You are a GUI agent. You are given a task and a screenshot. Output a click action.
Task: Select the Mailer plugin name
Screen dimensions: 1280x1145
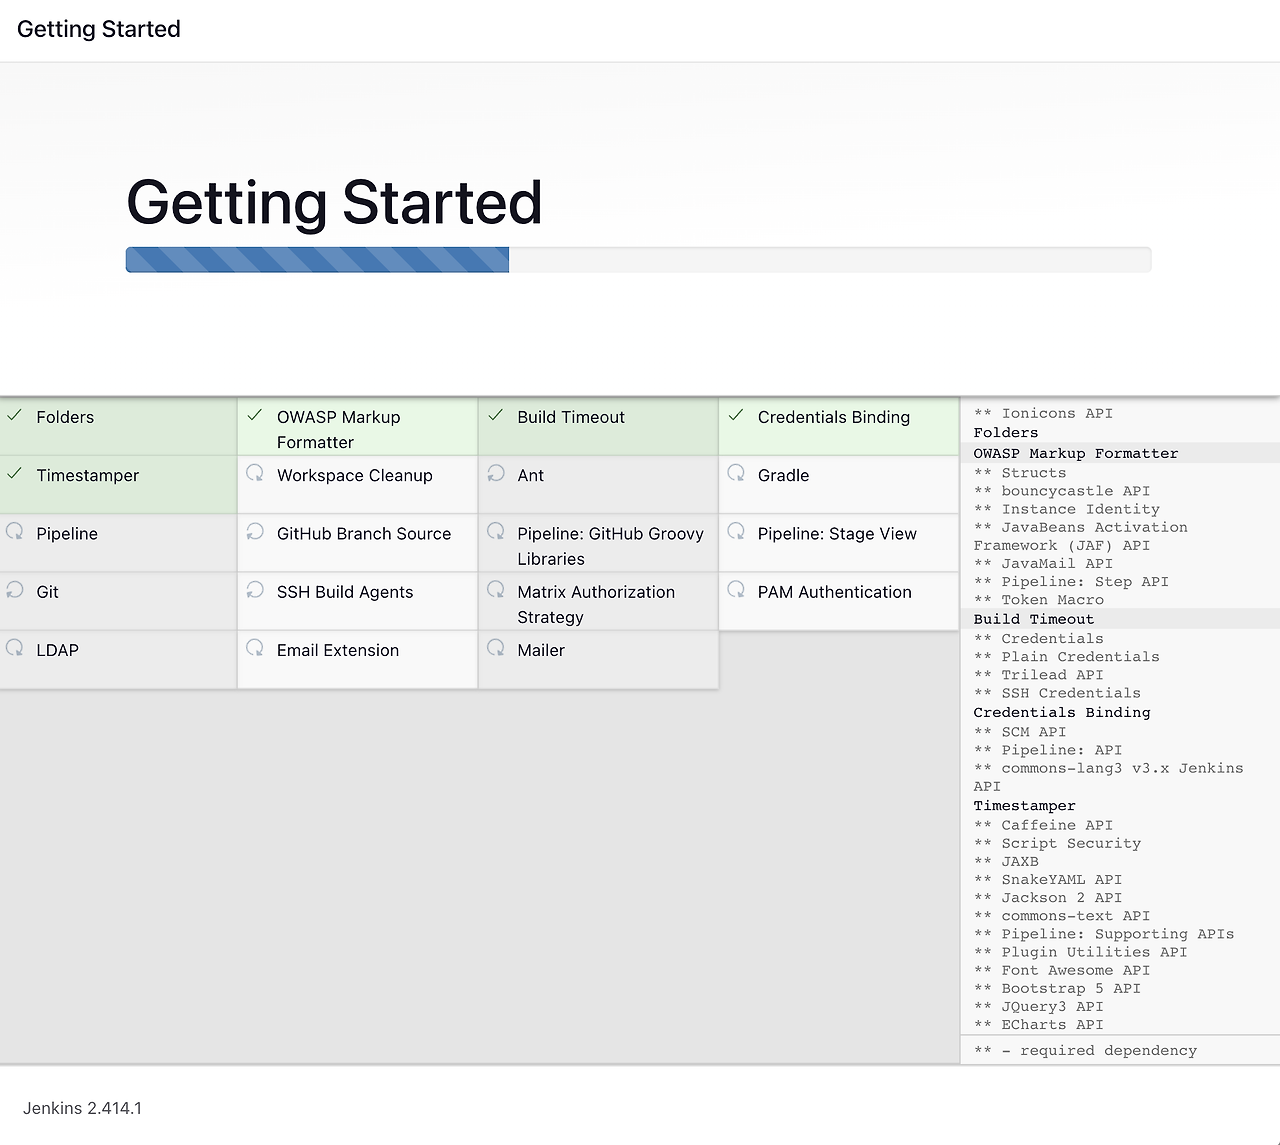point(541,649)
